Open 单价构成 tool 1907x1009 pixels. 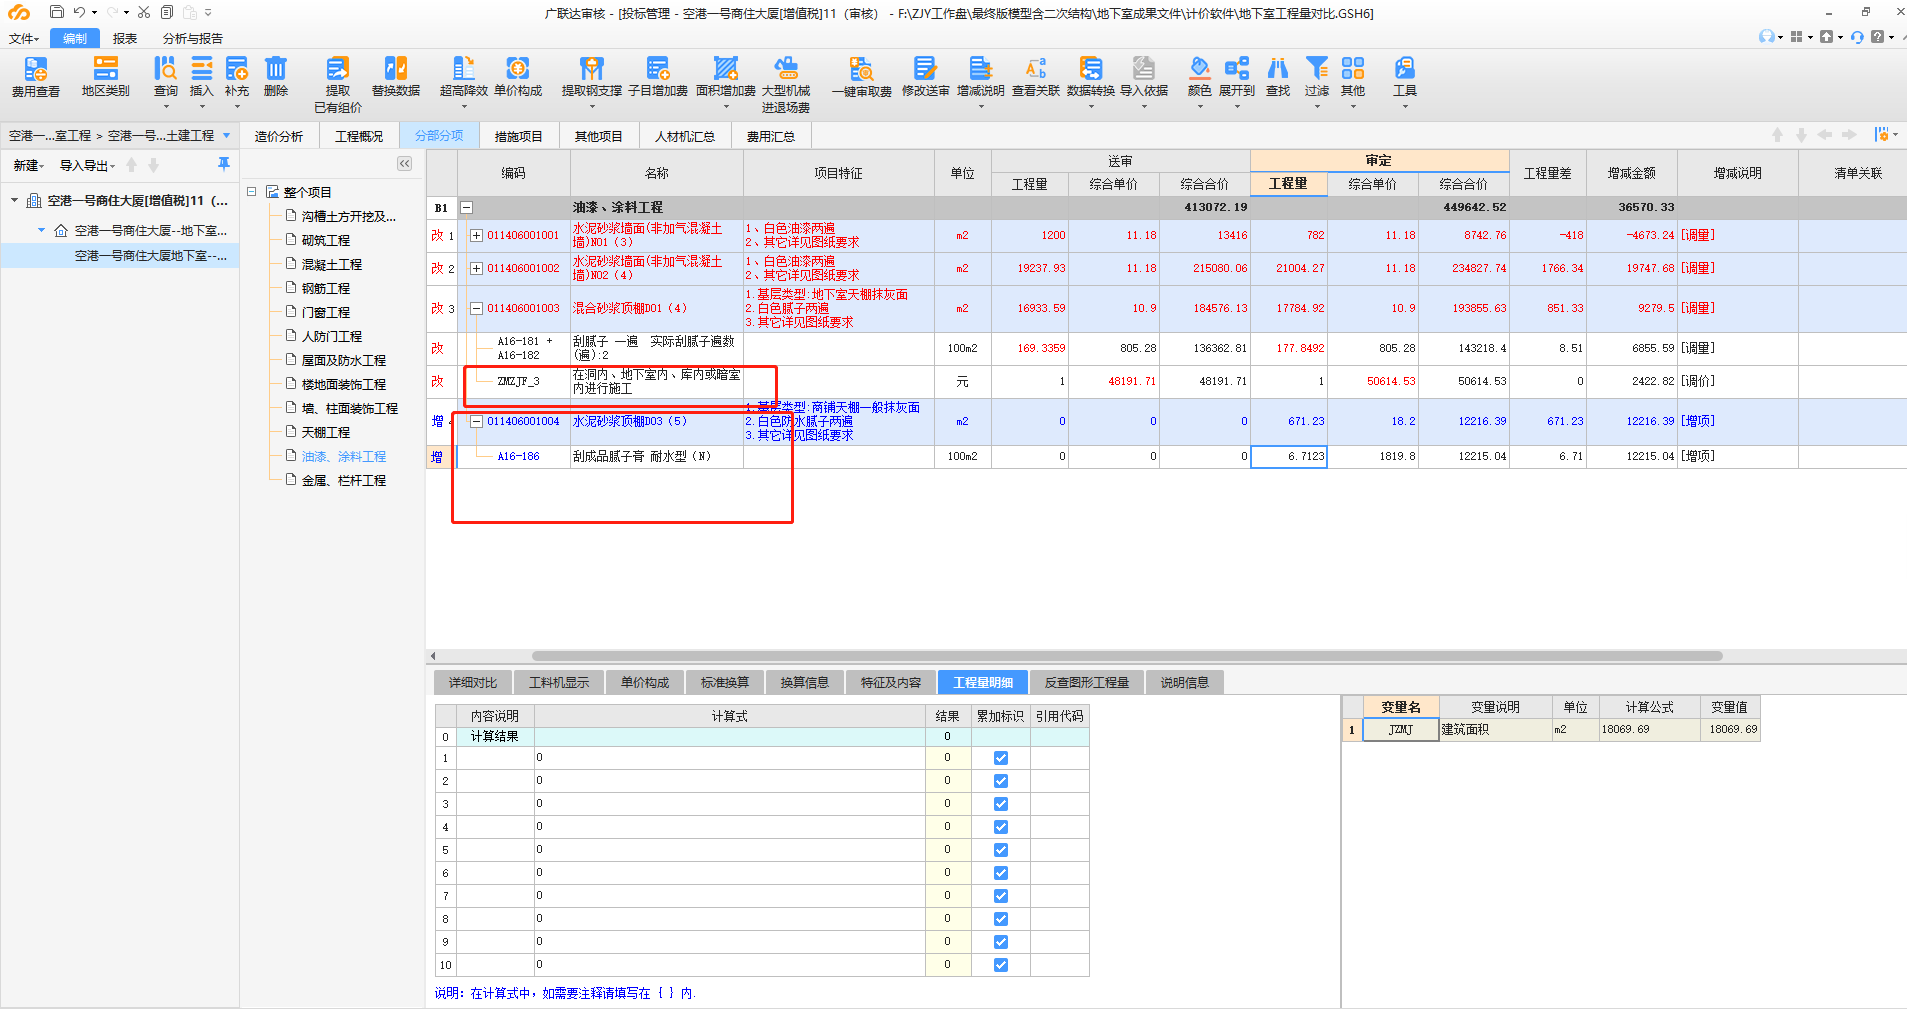[x=518, y=77]
